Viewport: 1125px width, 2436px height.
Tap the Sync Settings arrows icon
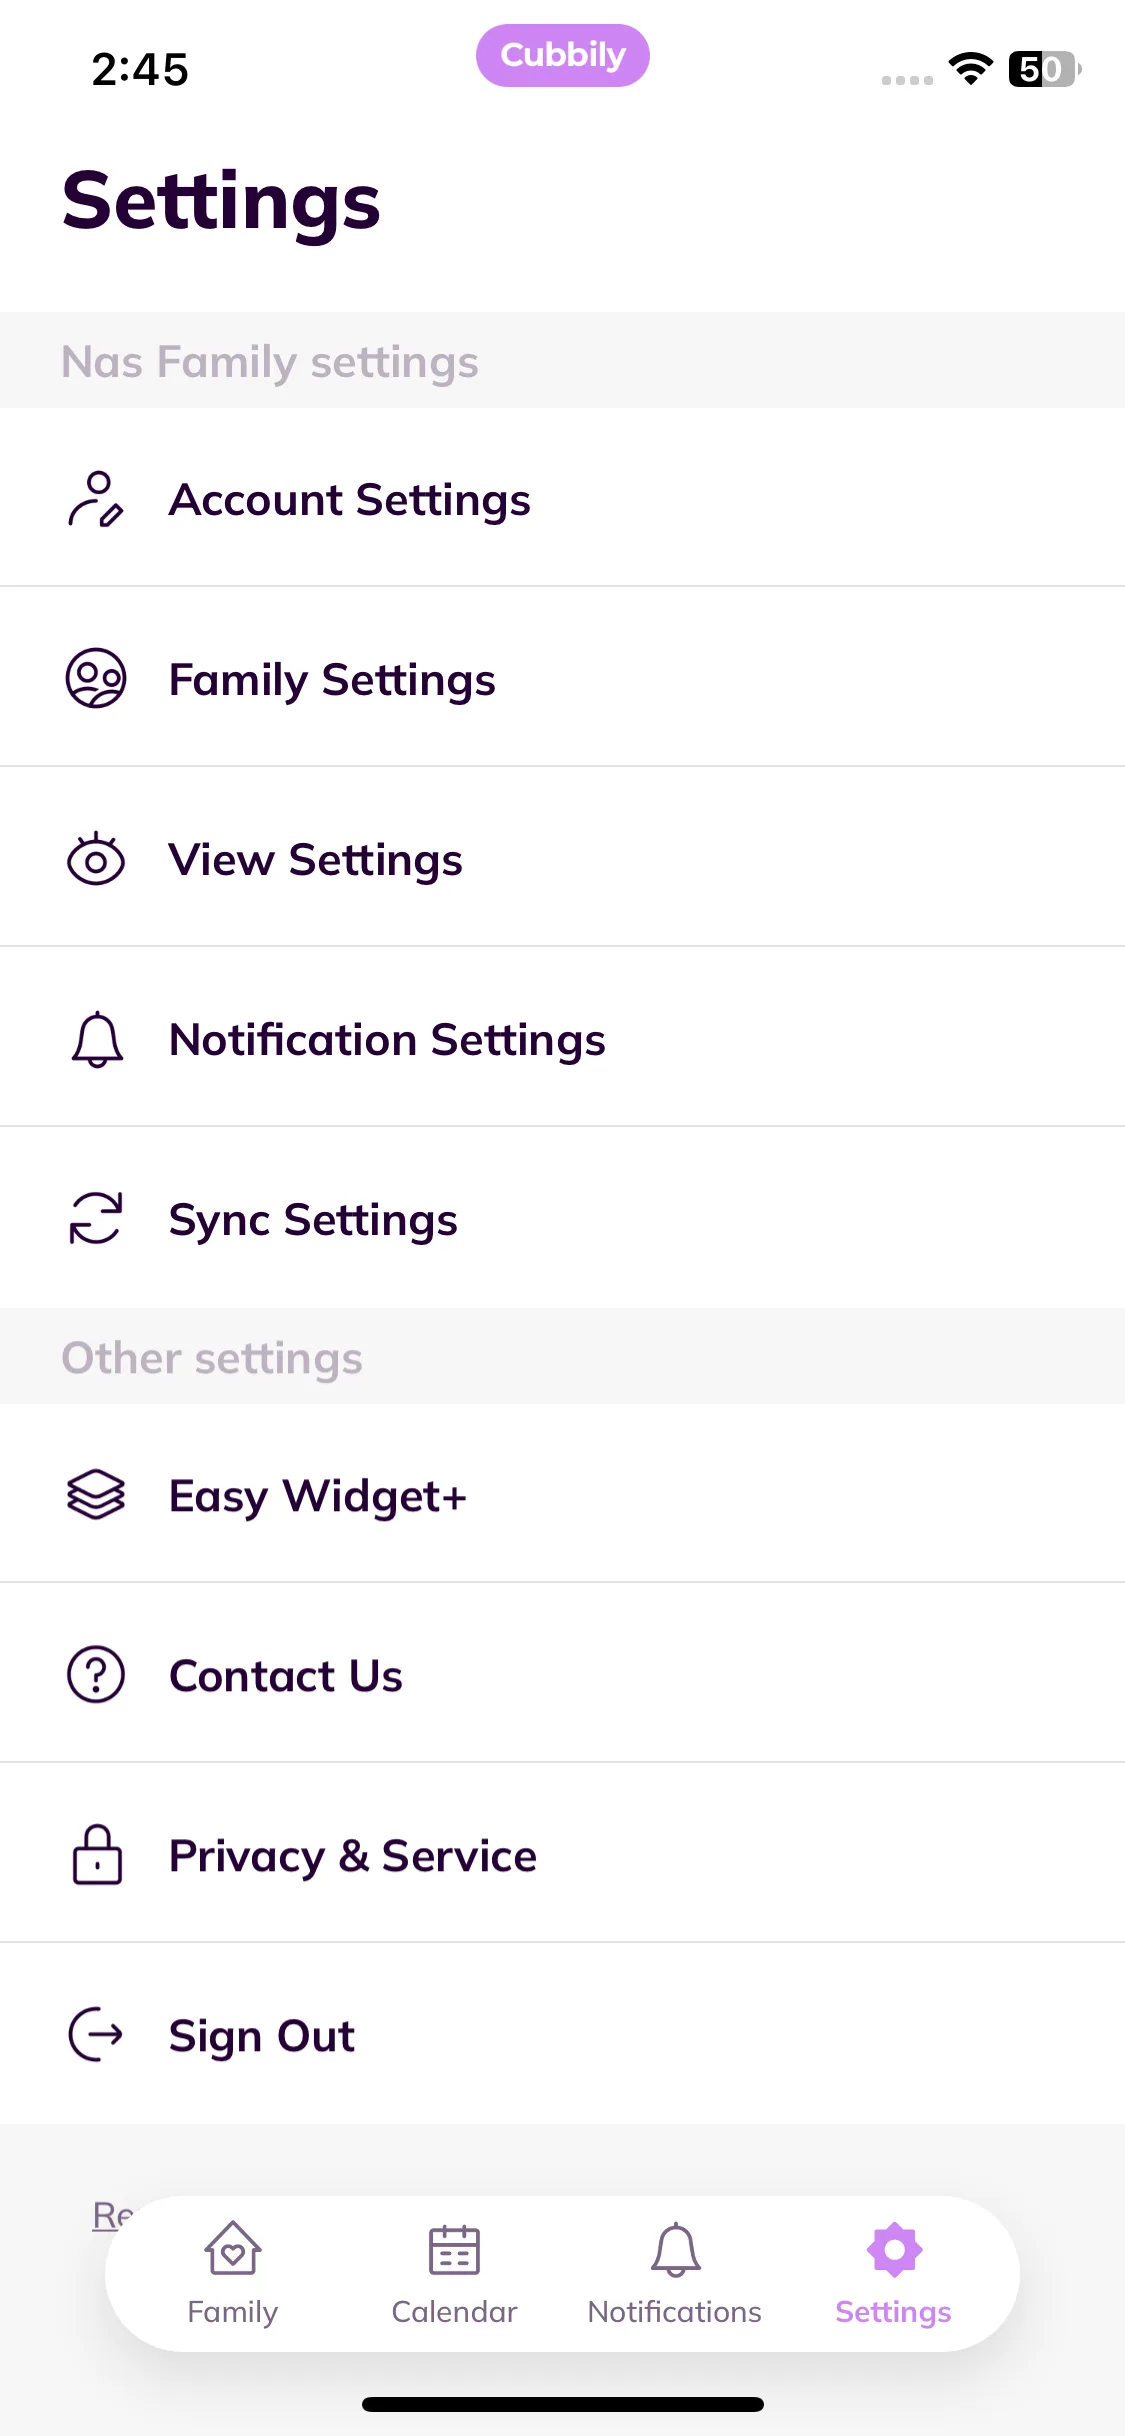tap(96, 1219)
